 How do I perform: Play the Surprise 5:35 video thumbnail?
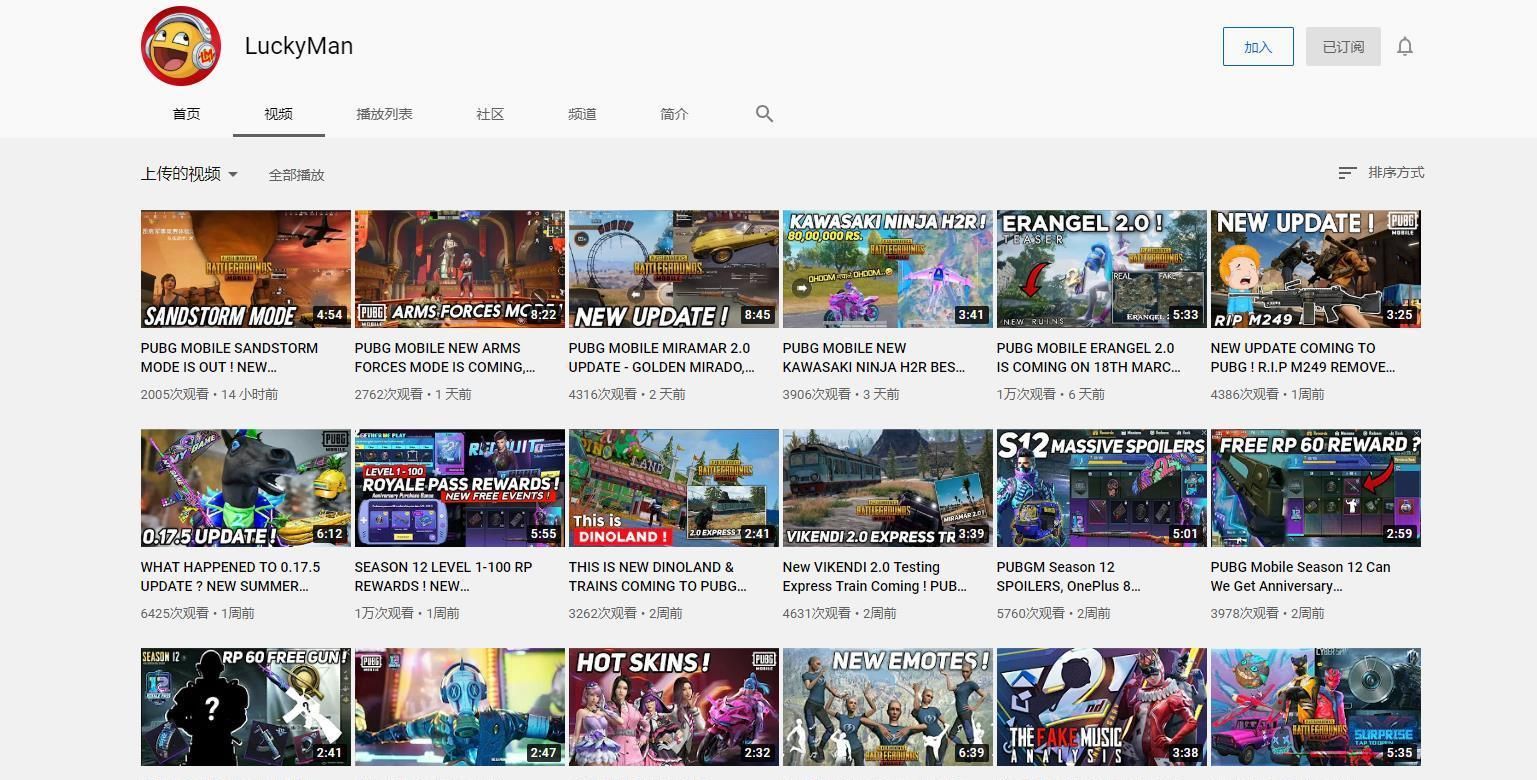click(x=1316, y=707)
